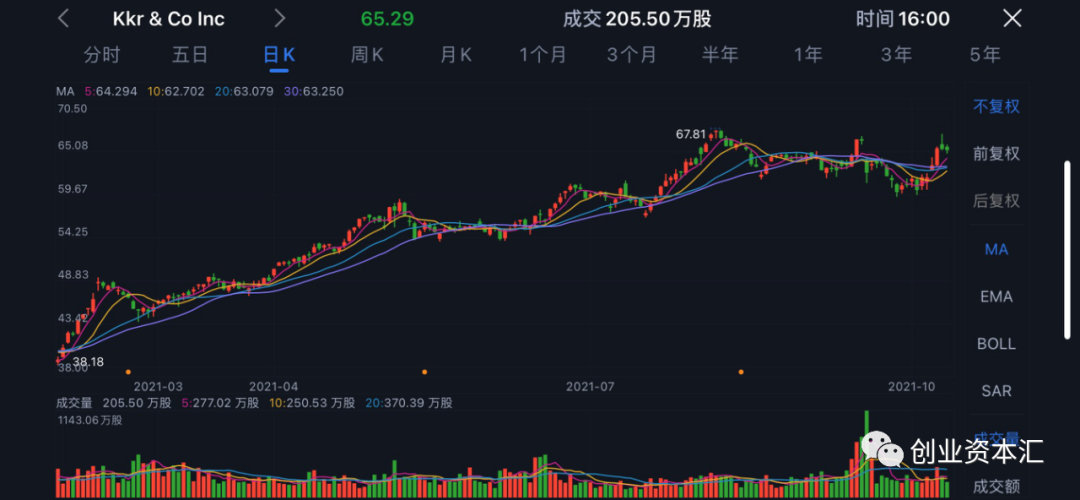Enable the BOLL indicator

point(996,343)
